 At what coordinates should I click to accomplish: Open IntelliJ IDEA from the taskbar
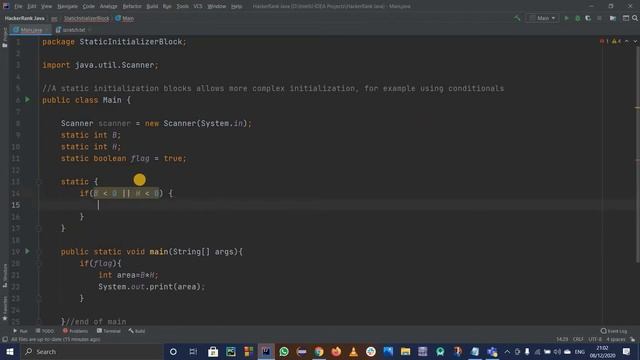[266, 351]
